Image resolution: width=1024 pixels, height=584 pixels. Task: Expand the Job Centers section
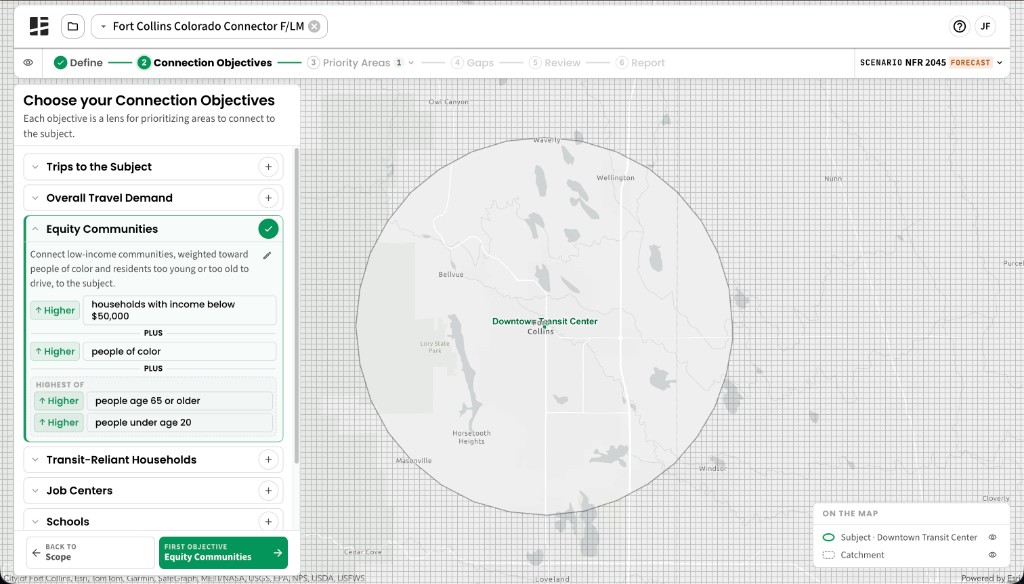(x=35, y=491)
